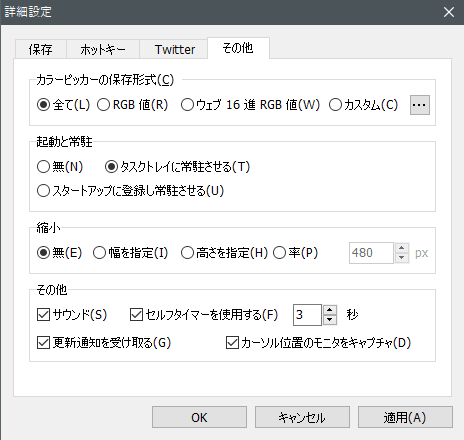Open custom format settings ellipsis button

(x=420, y=105)
